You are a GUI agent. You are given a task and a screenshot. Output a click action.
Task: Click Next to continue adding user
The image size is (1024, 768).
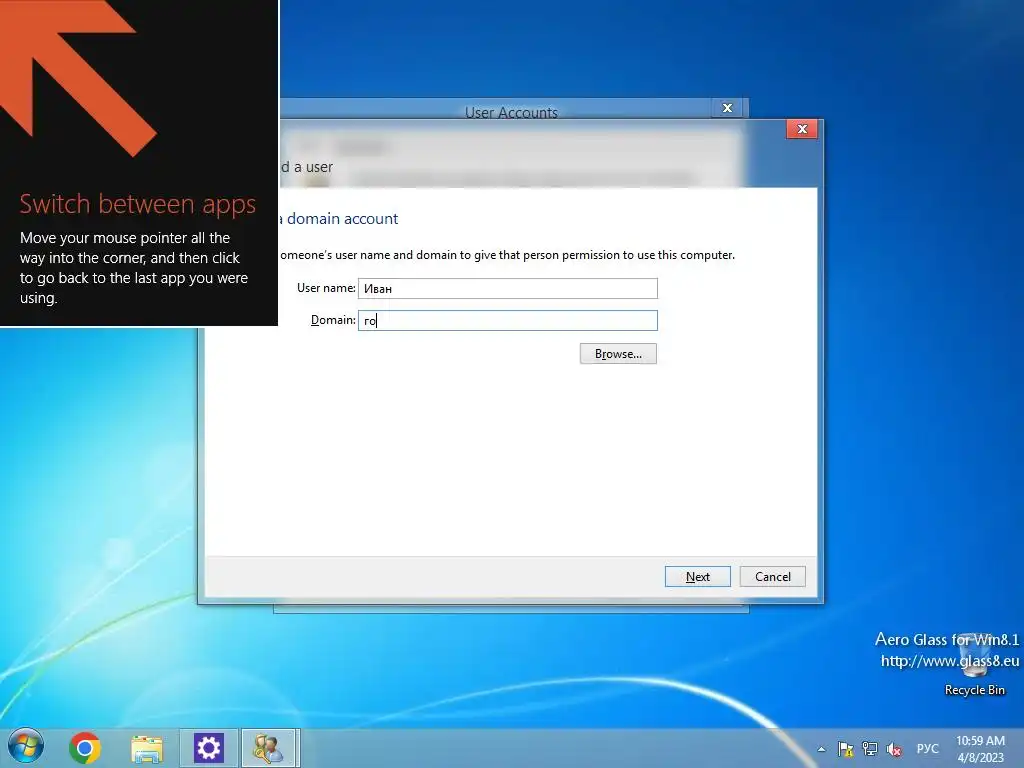point(697,577)
